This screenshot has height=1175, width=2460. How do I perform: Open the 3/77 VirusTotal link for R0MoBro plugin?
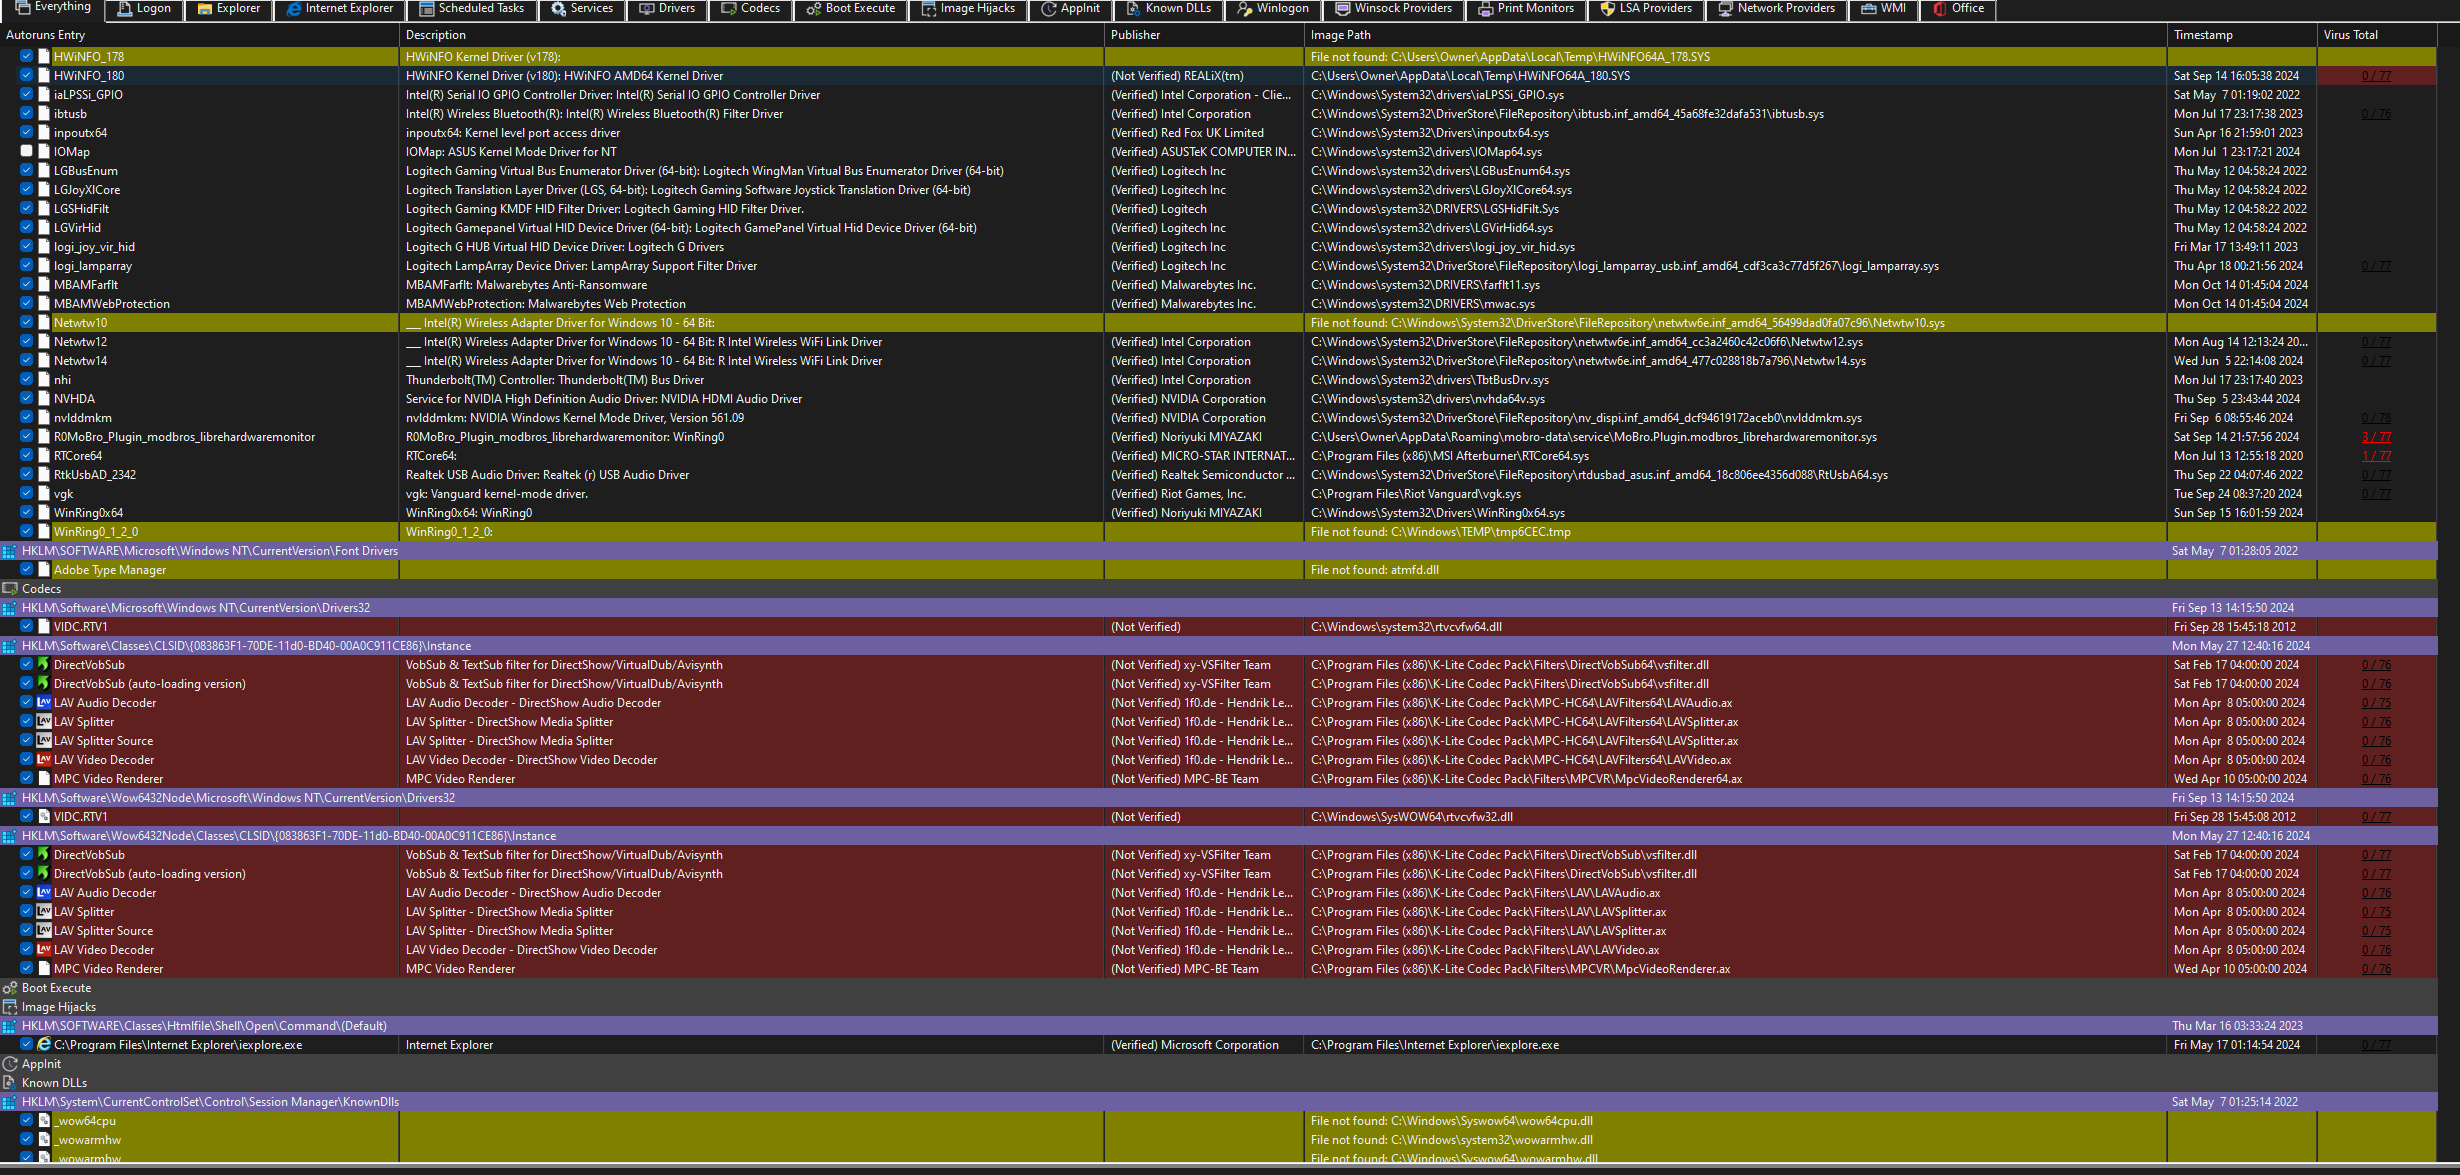click(x=2376, y=437)
